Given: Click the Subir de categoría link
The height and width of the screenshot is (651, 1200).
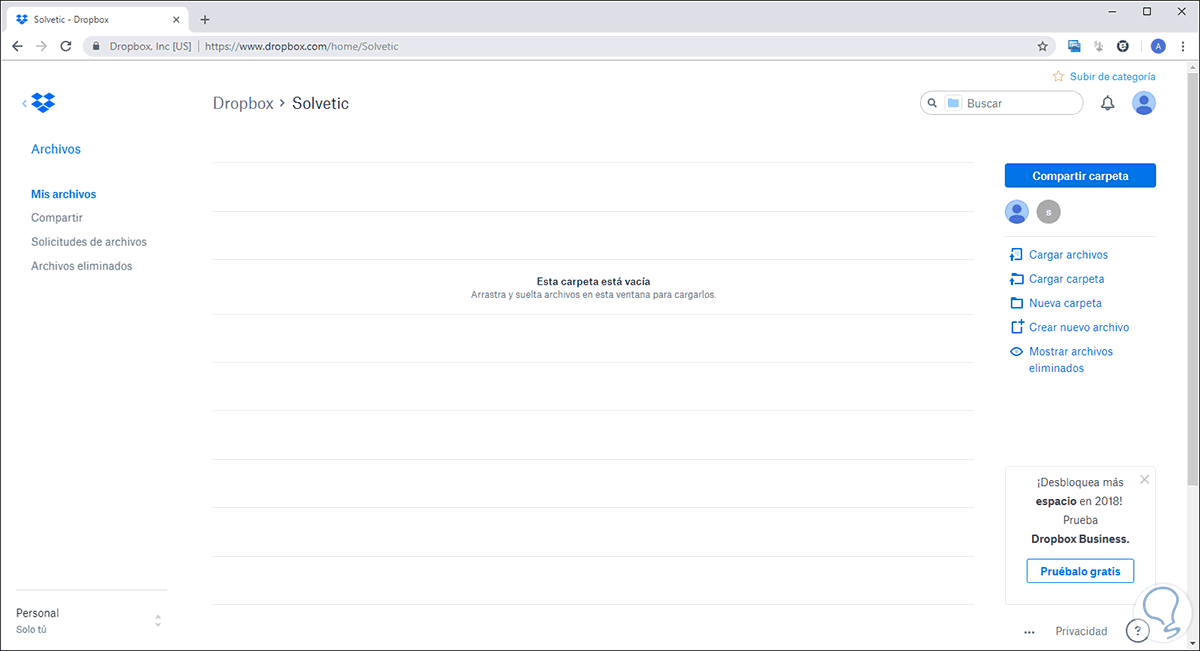Looking at the screenshot, I should pyautogui.click(x=1112, y=76).
